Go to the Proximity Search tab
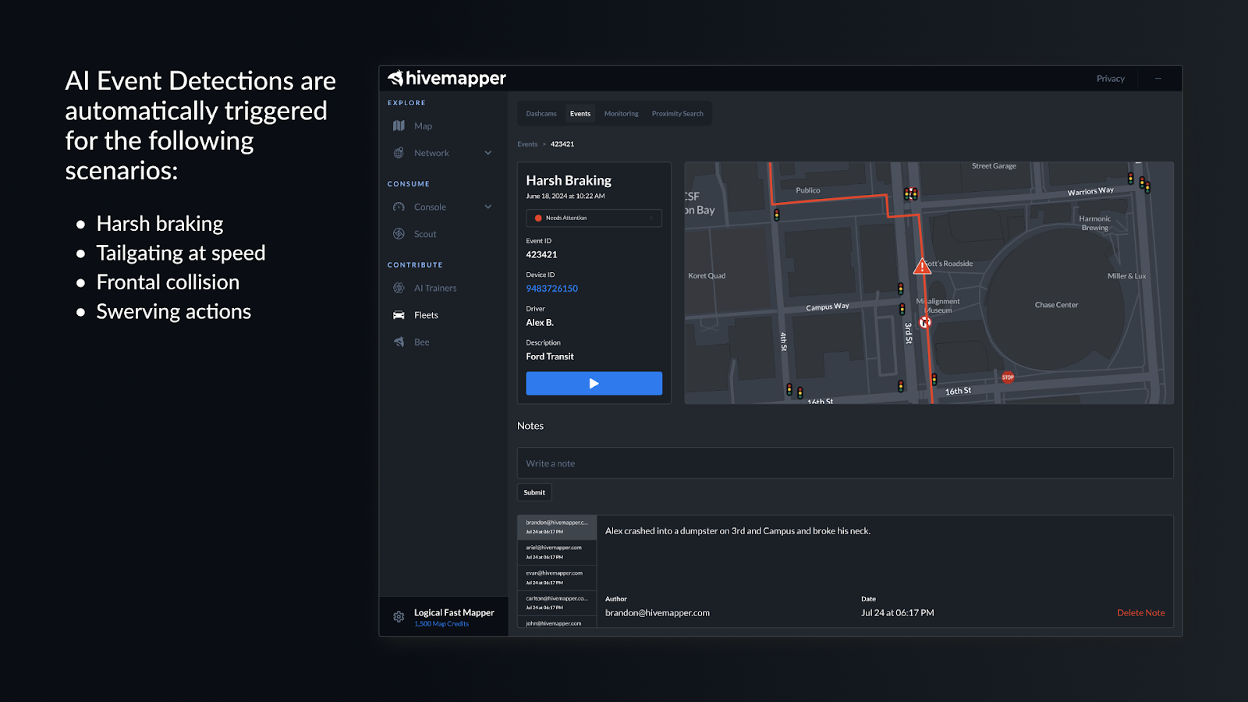The width and height of the screenshot is (1248, 702). [x=678, y=114]
